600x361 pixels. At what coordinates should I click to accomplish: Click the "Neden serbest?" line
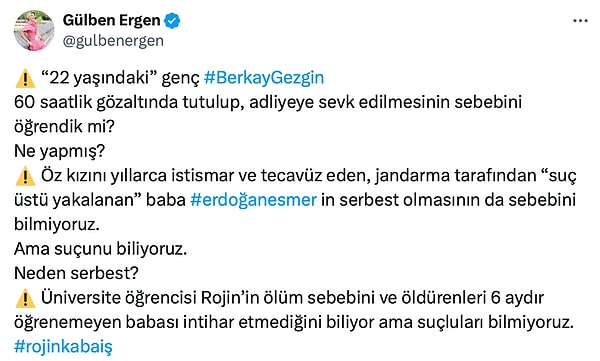pyautogui.click(x=76, y=273)
